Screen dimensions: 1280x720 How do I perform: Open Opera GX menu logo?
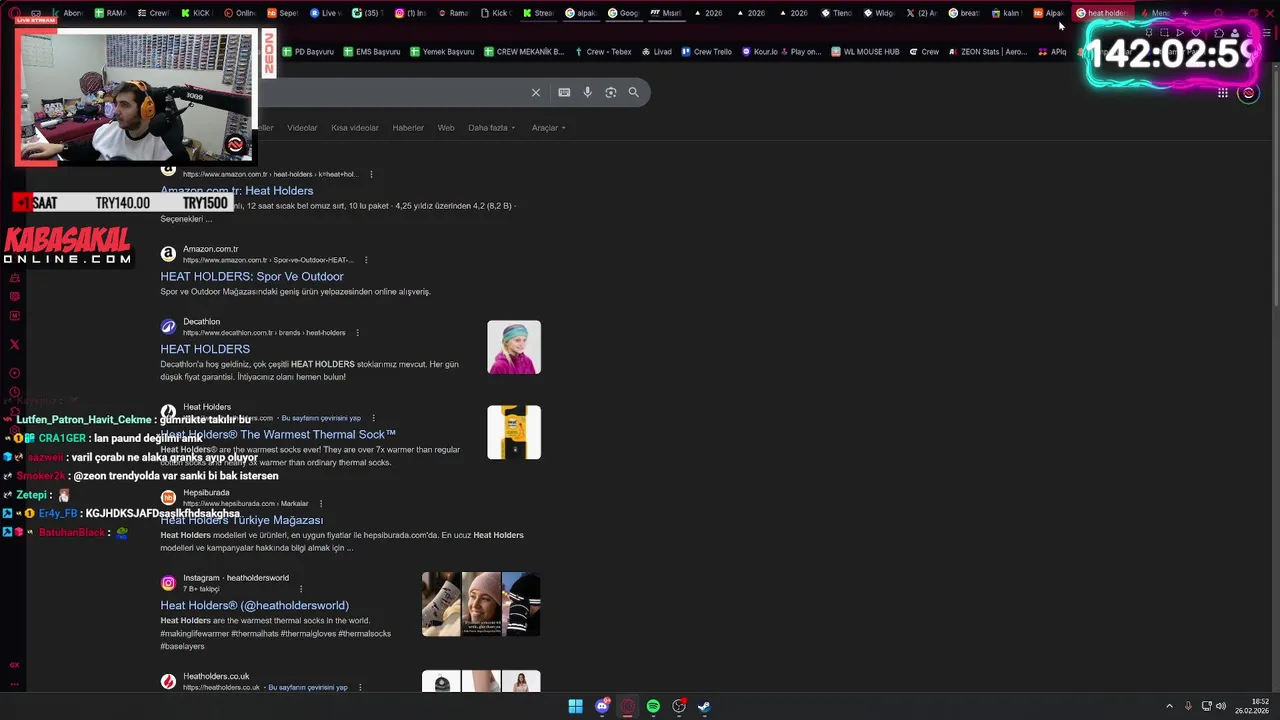pos(14,13)
